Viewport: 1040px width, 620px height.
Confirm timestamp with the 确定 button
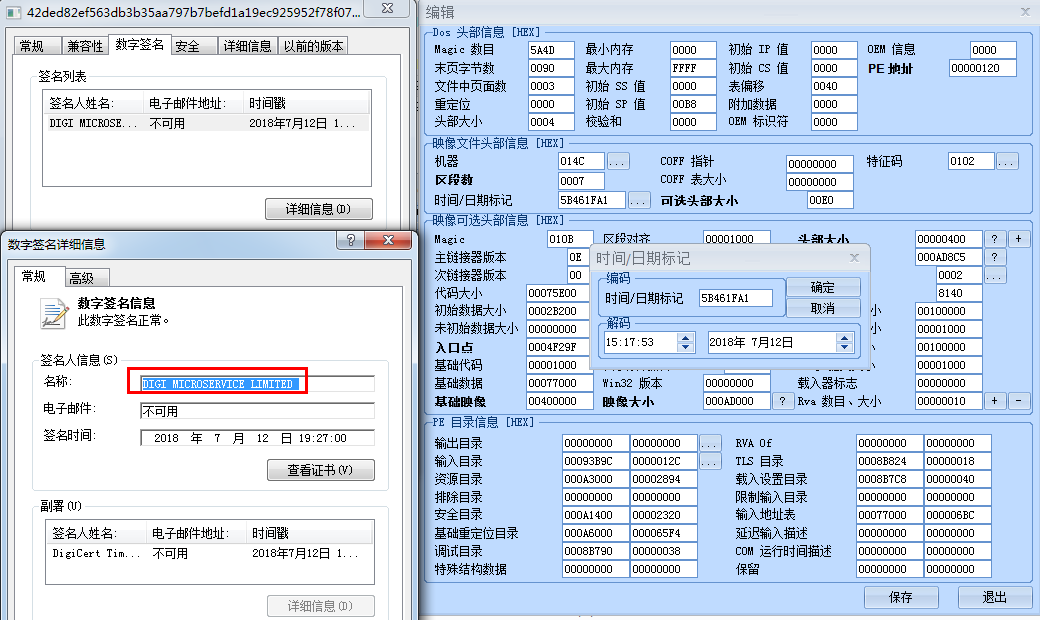823,288
